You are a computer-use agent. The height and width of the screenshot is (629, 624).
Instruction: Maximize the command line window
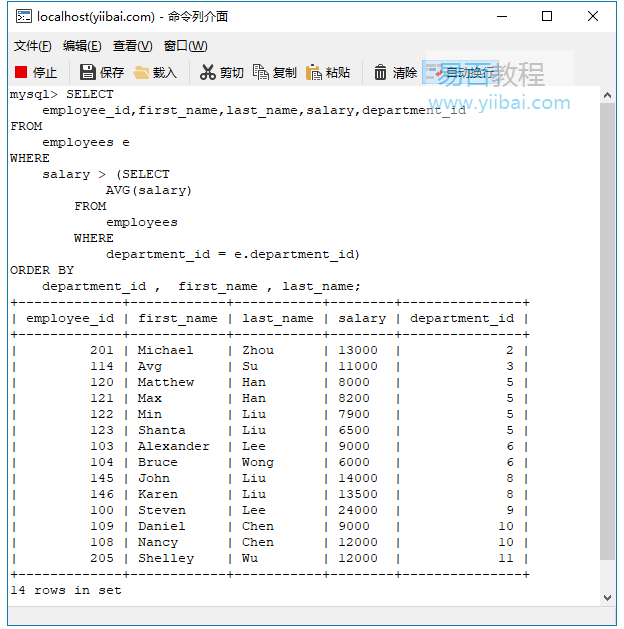(547, 16)
